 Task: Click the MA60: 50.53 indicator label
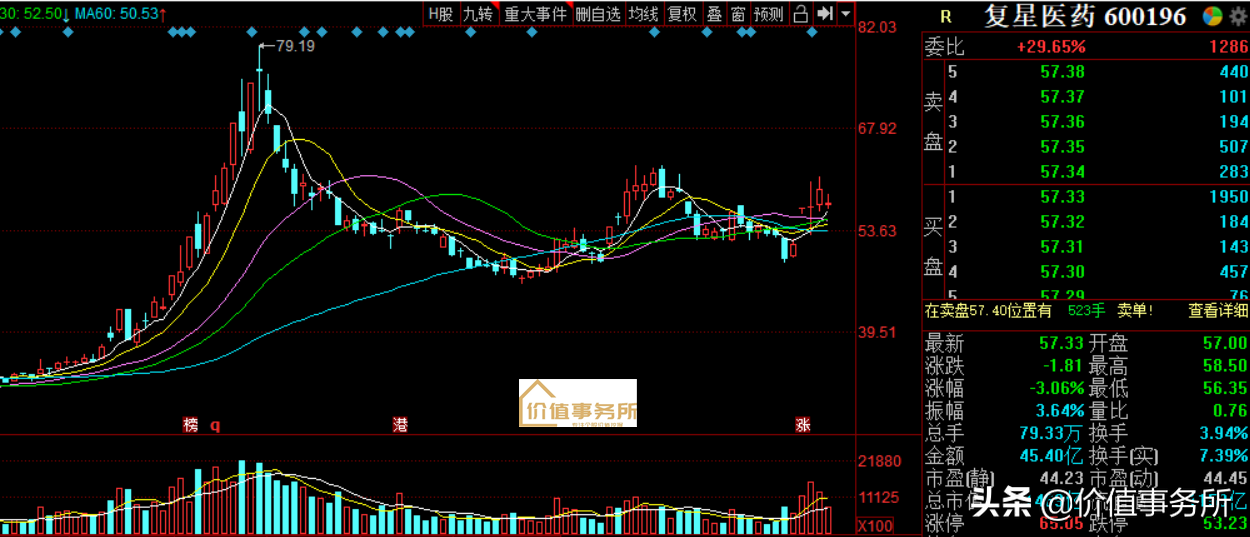click(123, 13)
